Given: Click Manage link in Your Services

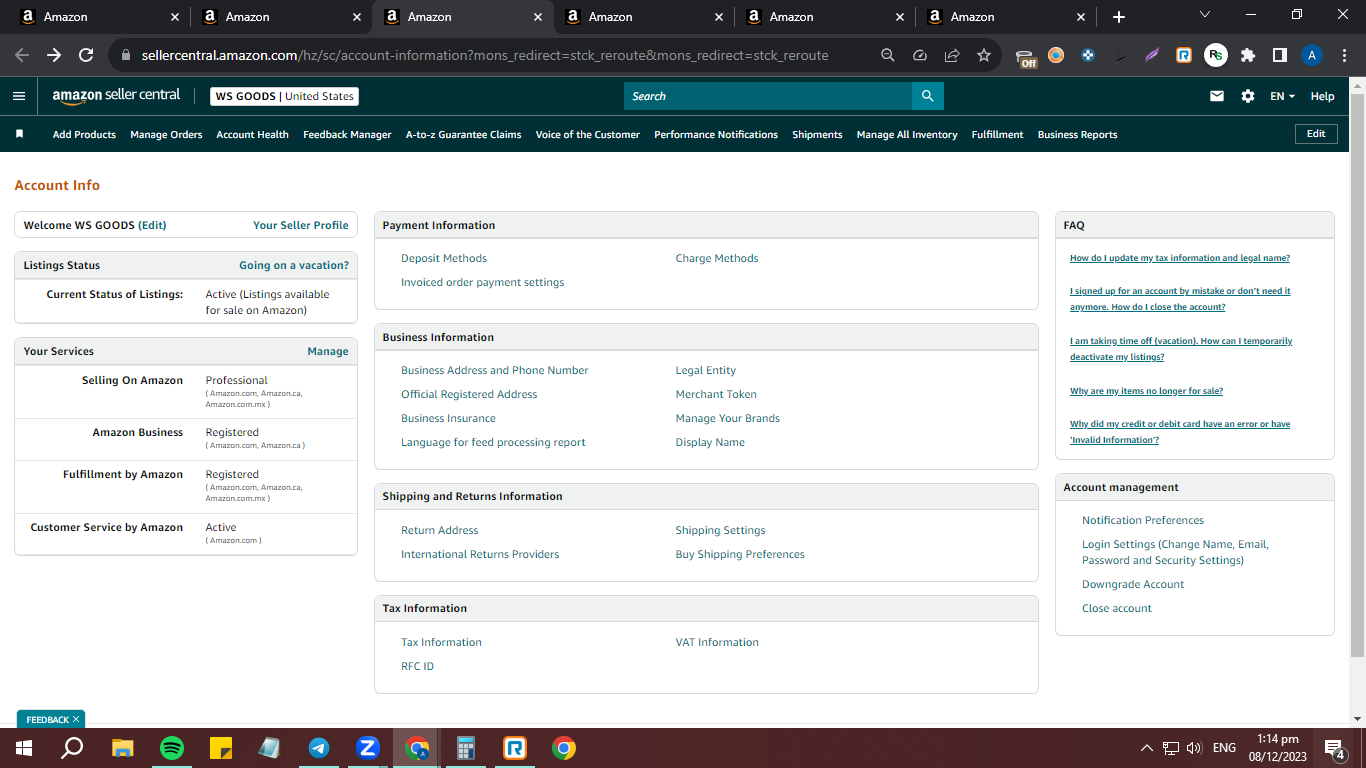Looking at the screenshot, I should (328, 351).
